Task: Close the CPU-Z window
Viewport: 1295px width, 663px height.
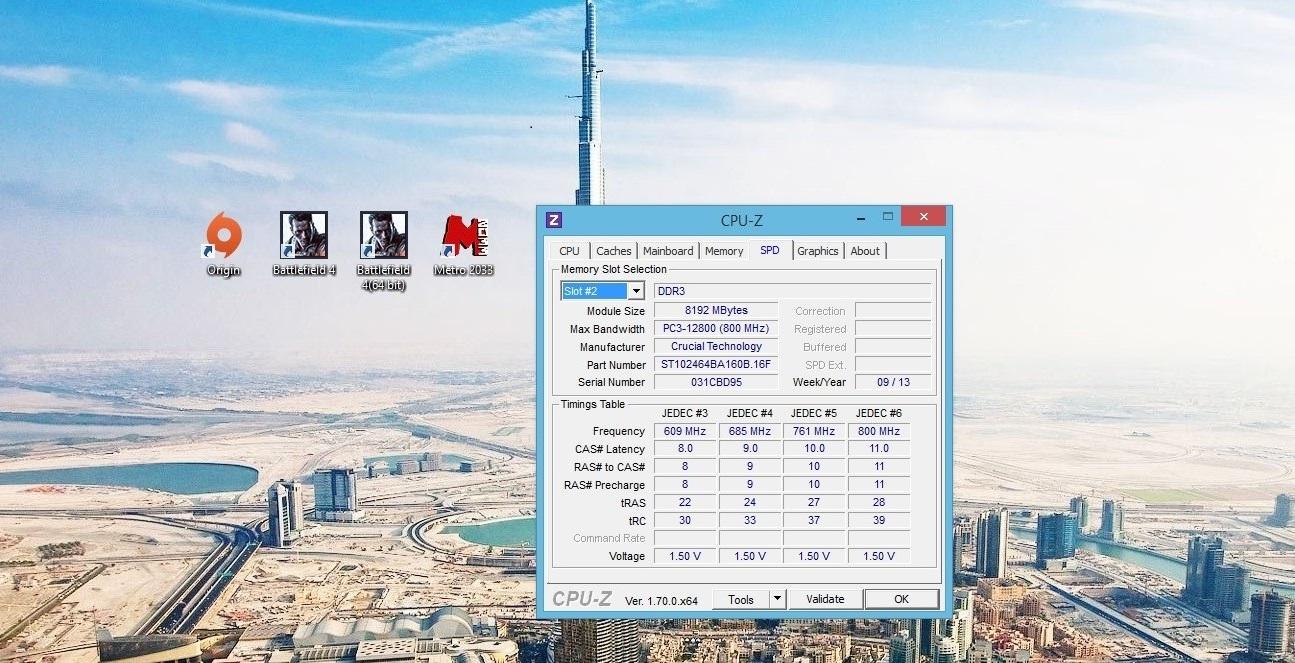Action: pyautogui.click(x=923, y=216)
